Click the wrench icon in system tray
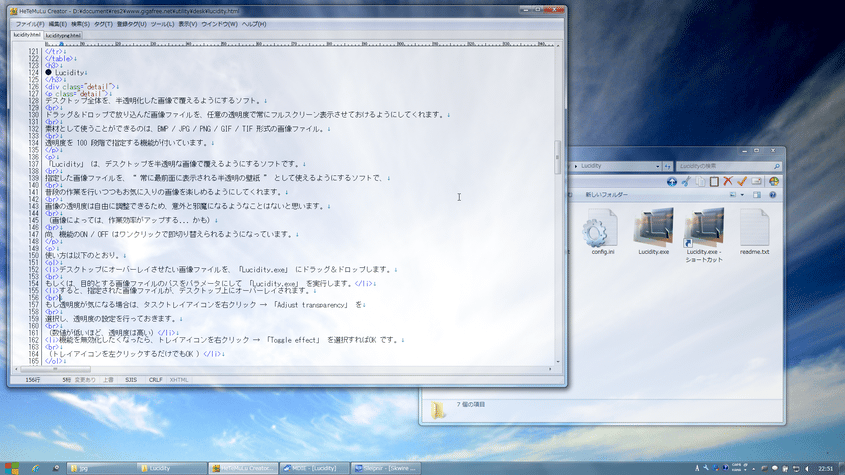 [705, 468]
